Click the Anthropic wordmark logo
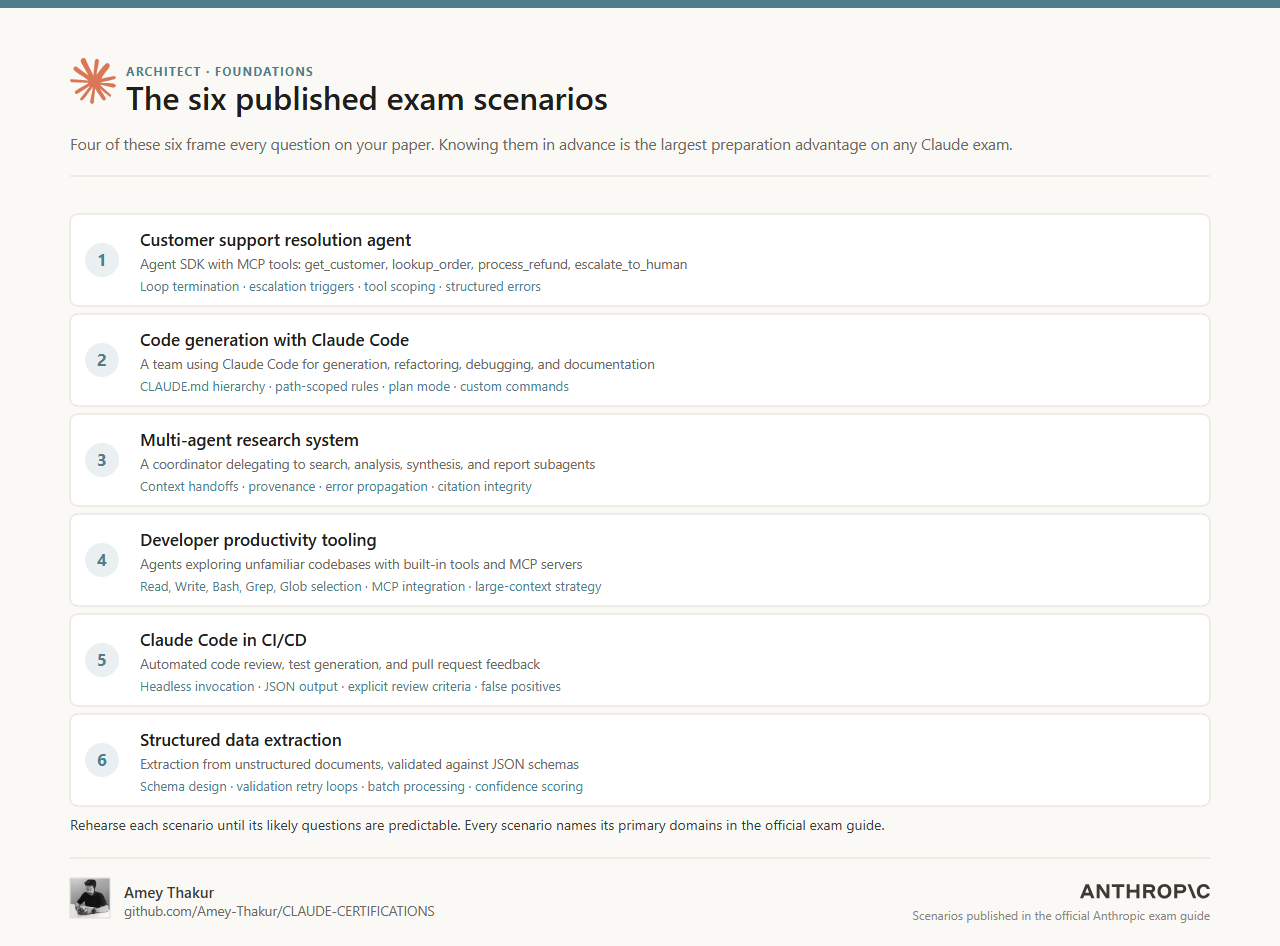This screenshot has width=1280, height=946. tap(1145, 891)
